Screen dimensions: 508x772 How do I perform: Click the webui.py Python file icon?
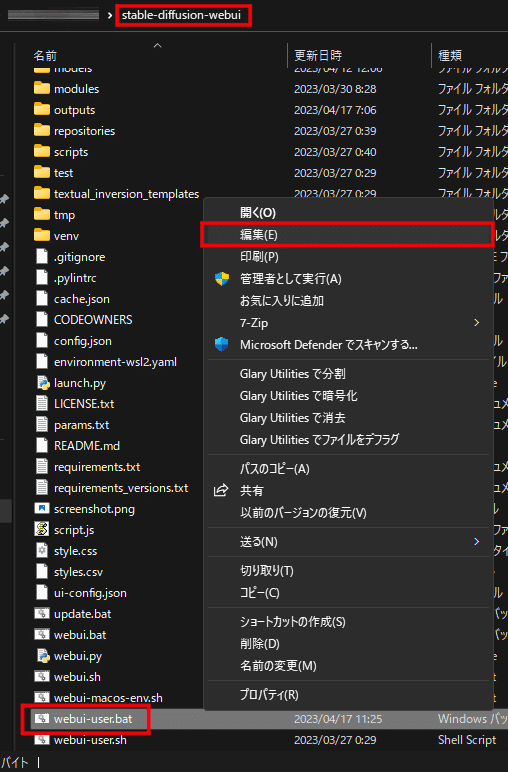[42, 655]
